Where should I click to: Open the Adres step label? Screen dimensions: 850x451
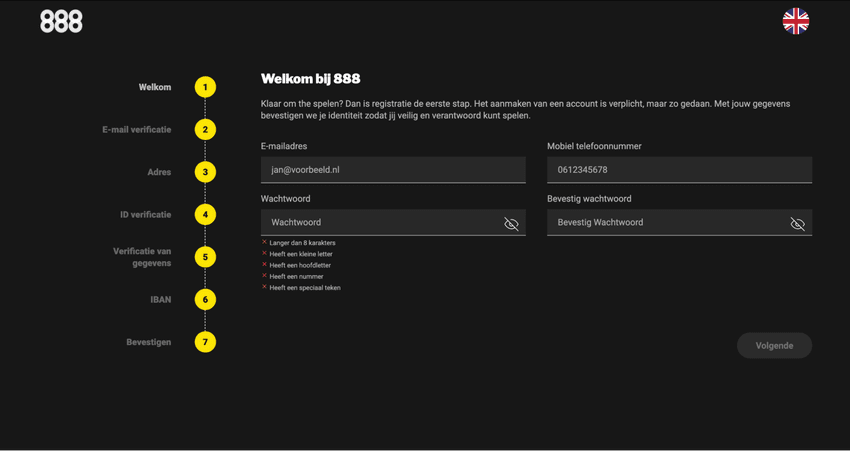coord(159,172)
